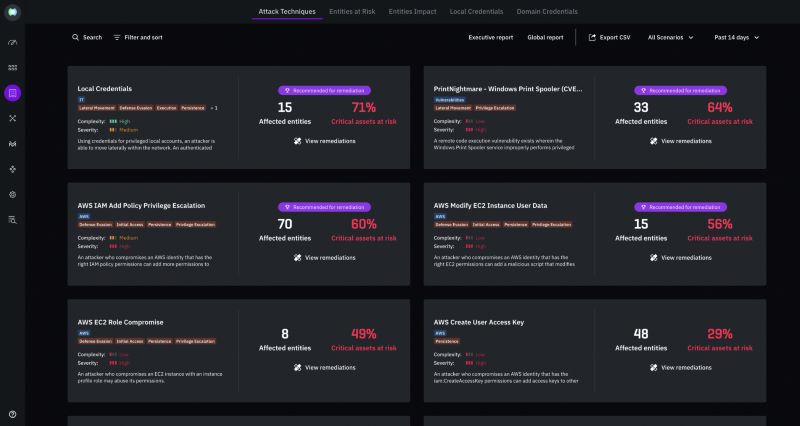
Task: Click the search magnifier icon
Action: pos(76,37)
